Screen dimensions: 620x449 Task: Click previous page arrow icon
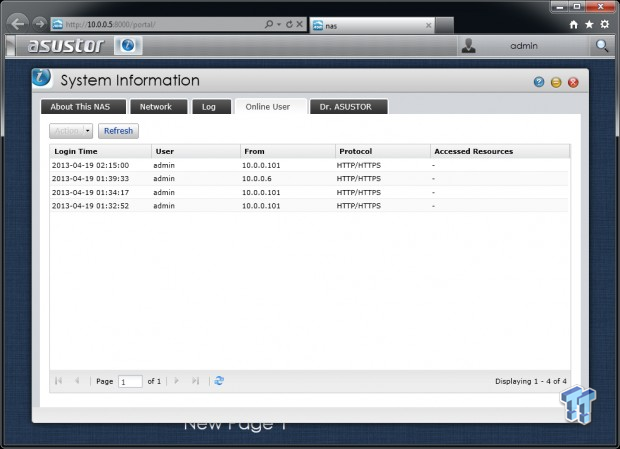pyautogui.click(x=77, y=381)
